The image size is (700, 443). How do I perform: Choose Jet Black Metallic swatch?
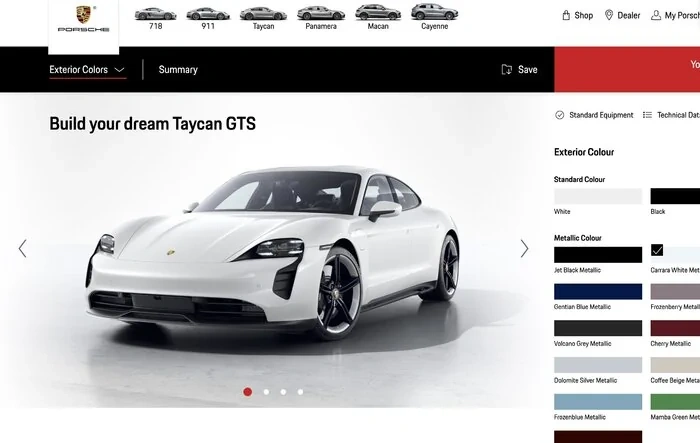coord(598,255)
